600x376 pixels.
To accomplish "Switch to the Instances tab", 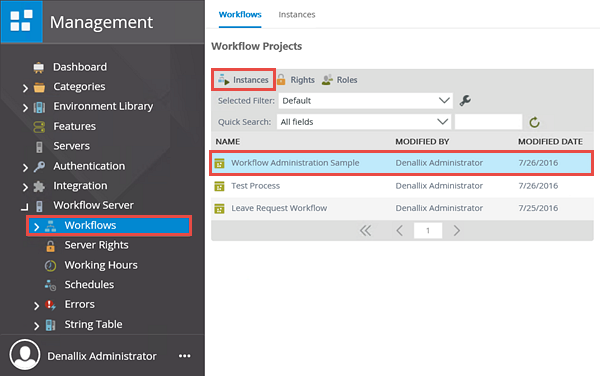I will (297, 15).
